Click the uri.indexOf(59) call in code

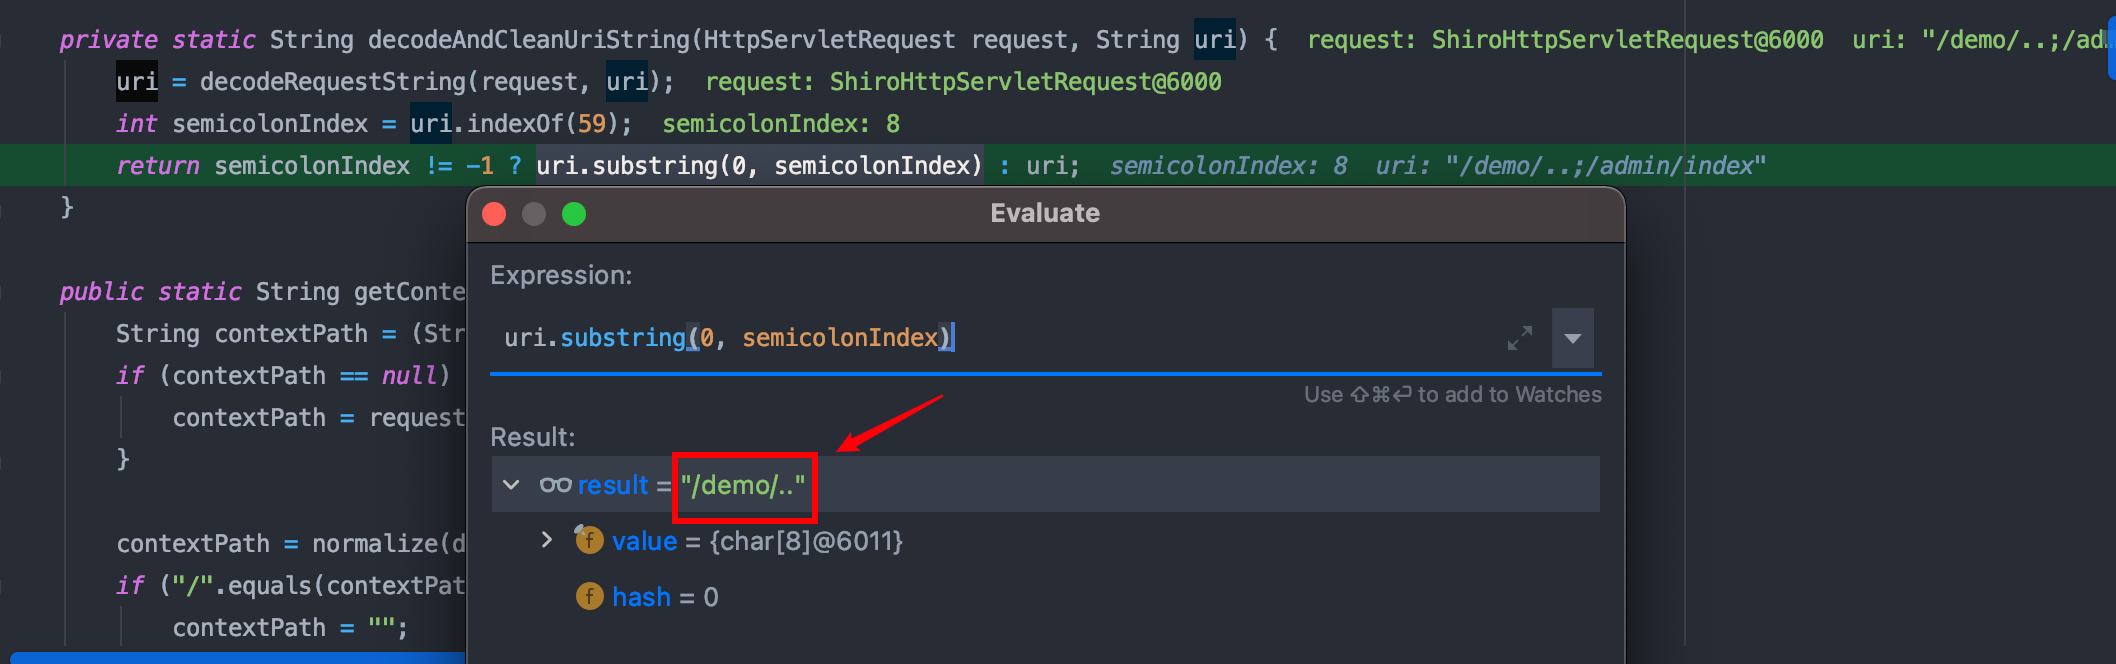[x=520, y=124]
